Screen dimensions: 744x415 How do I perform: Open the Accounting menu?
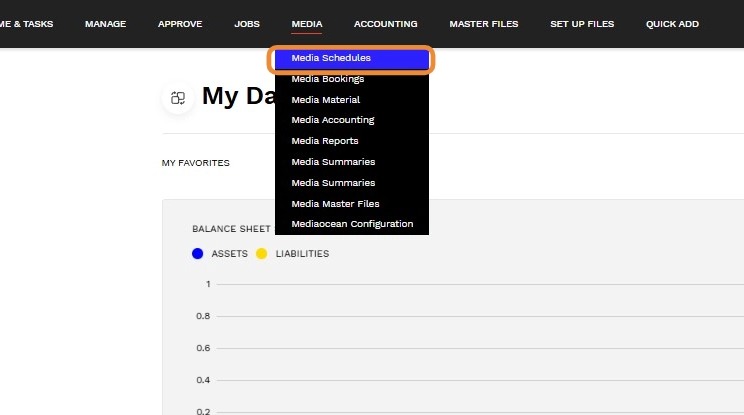click(385, 24)
